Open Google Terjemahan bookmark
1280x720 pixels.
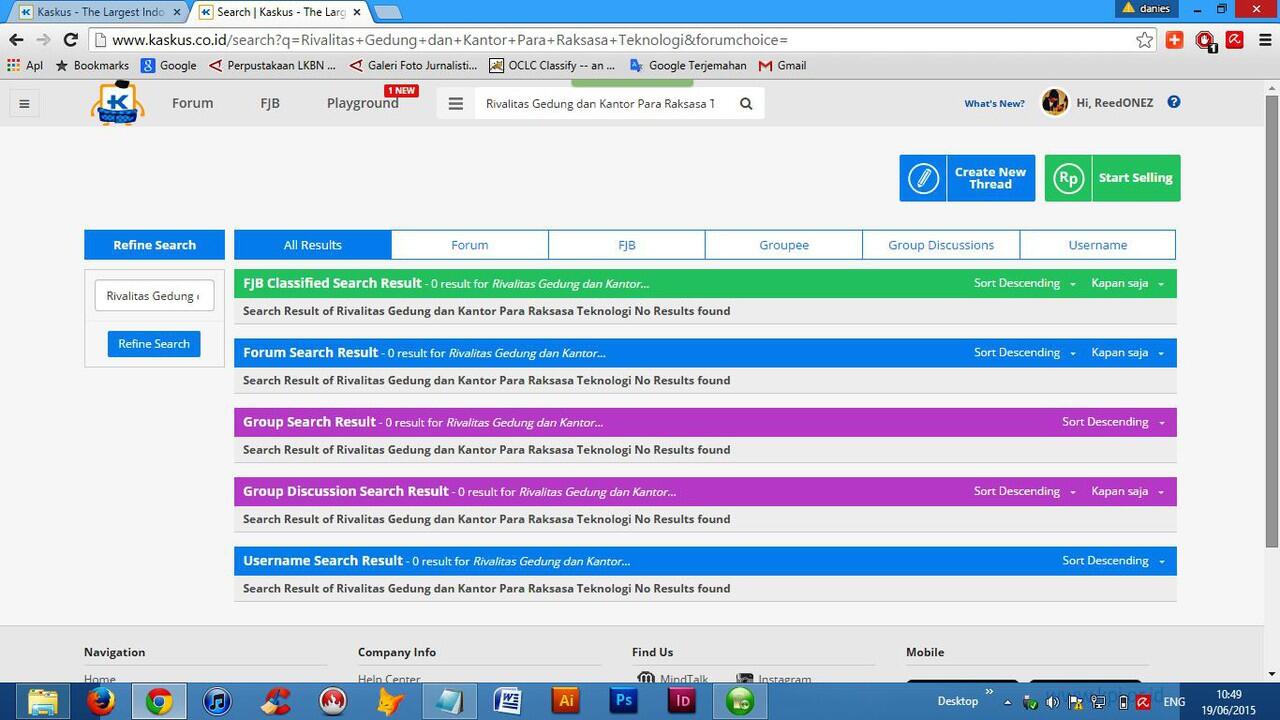tap(688, 65)
